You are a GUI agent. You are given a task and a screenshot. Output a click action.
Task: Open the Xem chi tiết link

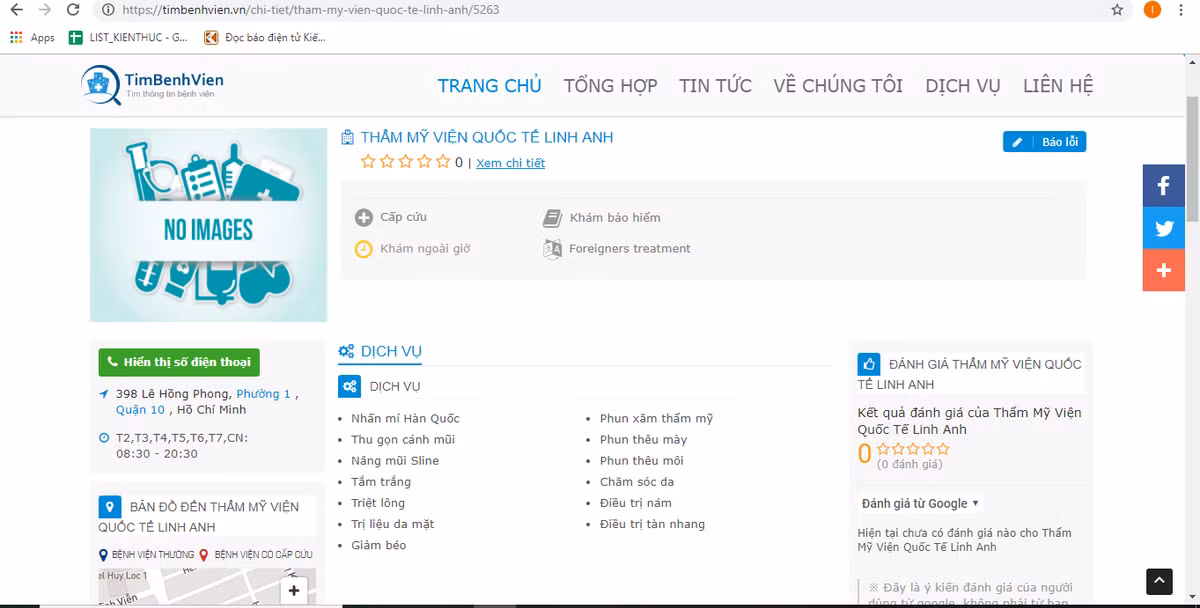511,162
